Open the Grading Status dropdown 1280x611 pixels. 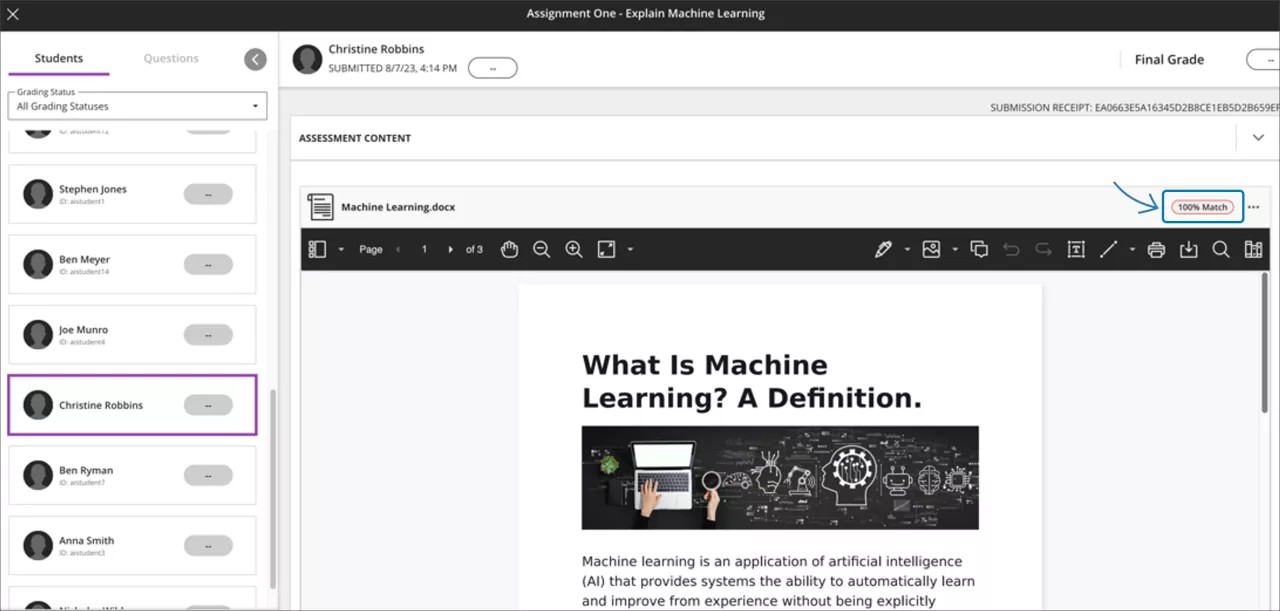[137, 106]
